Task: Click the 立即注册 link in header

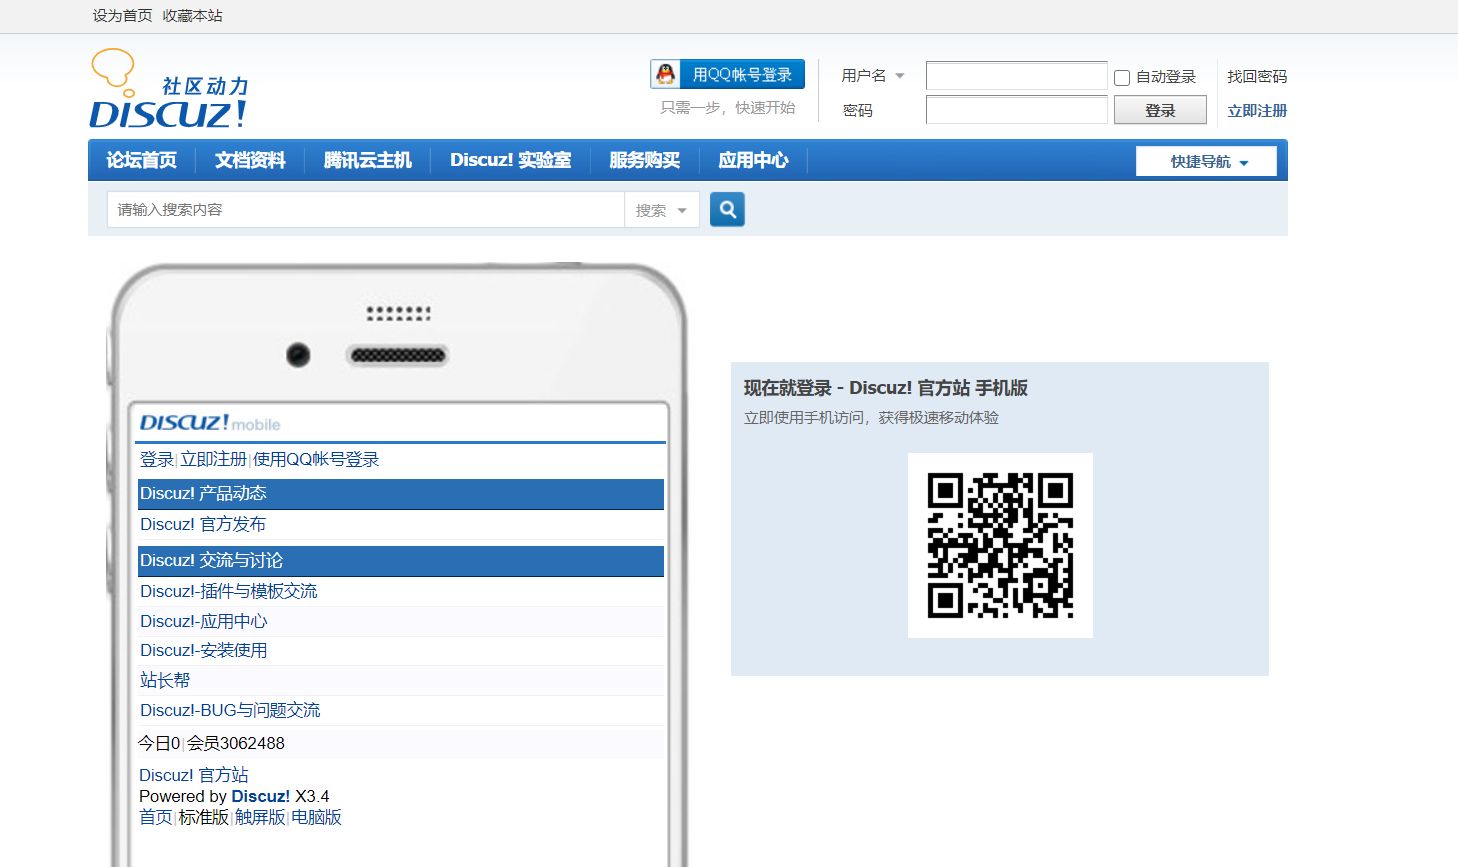Action: pos(1257,111)
